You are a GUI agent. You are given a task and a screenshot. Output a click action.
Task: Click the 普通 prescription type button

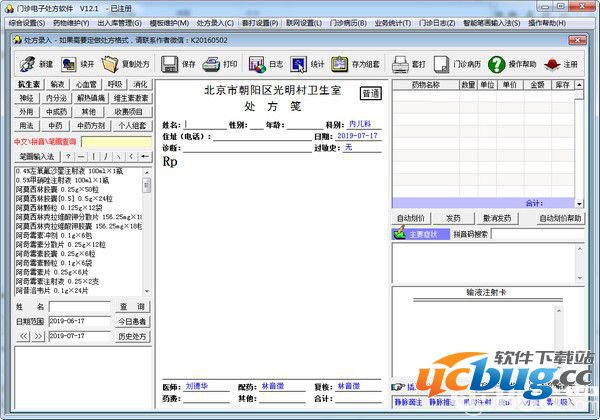[370, 93]
